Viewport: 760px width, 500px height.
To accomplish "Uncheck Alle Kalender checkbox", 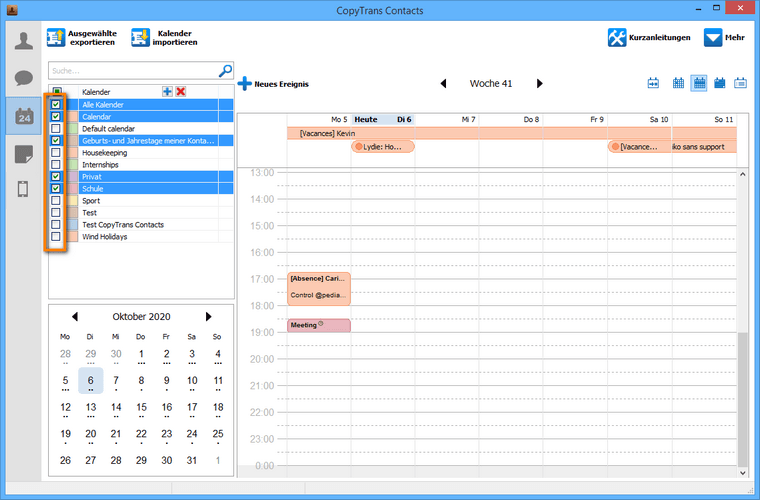I will pos(56,104).
